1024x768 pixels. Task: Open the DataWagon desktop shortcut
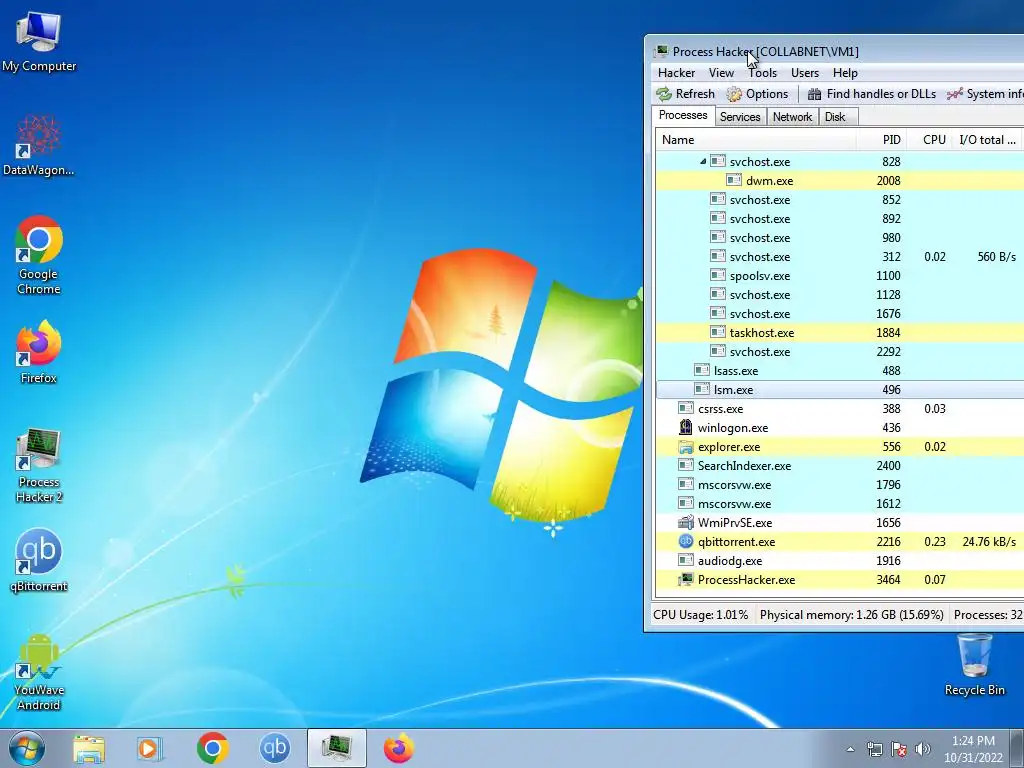point(39,145)
